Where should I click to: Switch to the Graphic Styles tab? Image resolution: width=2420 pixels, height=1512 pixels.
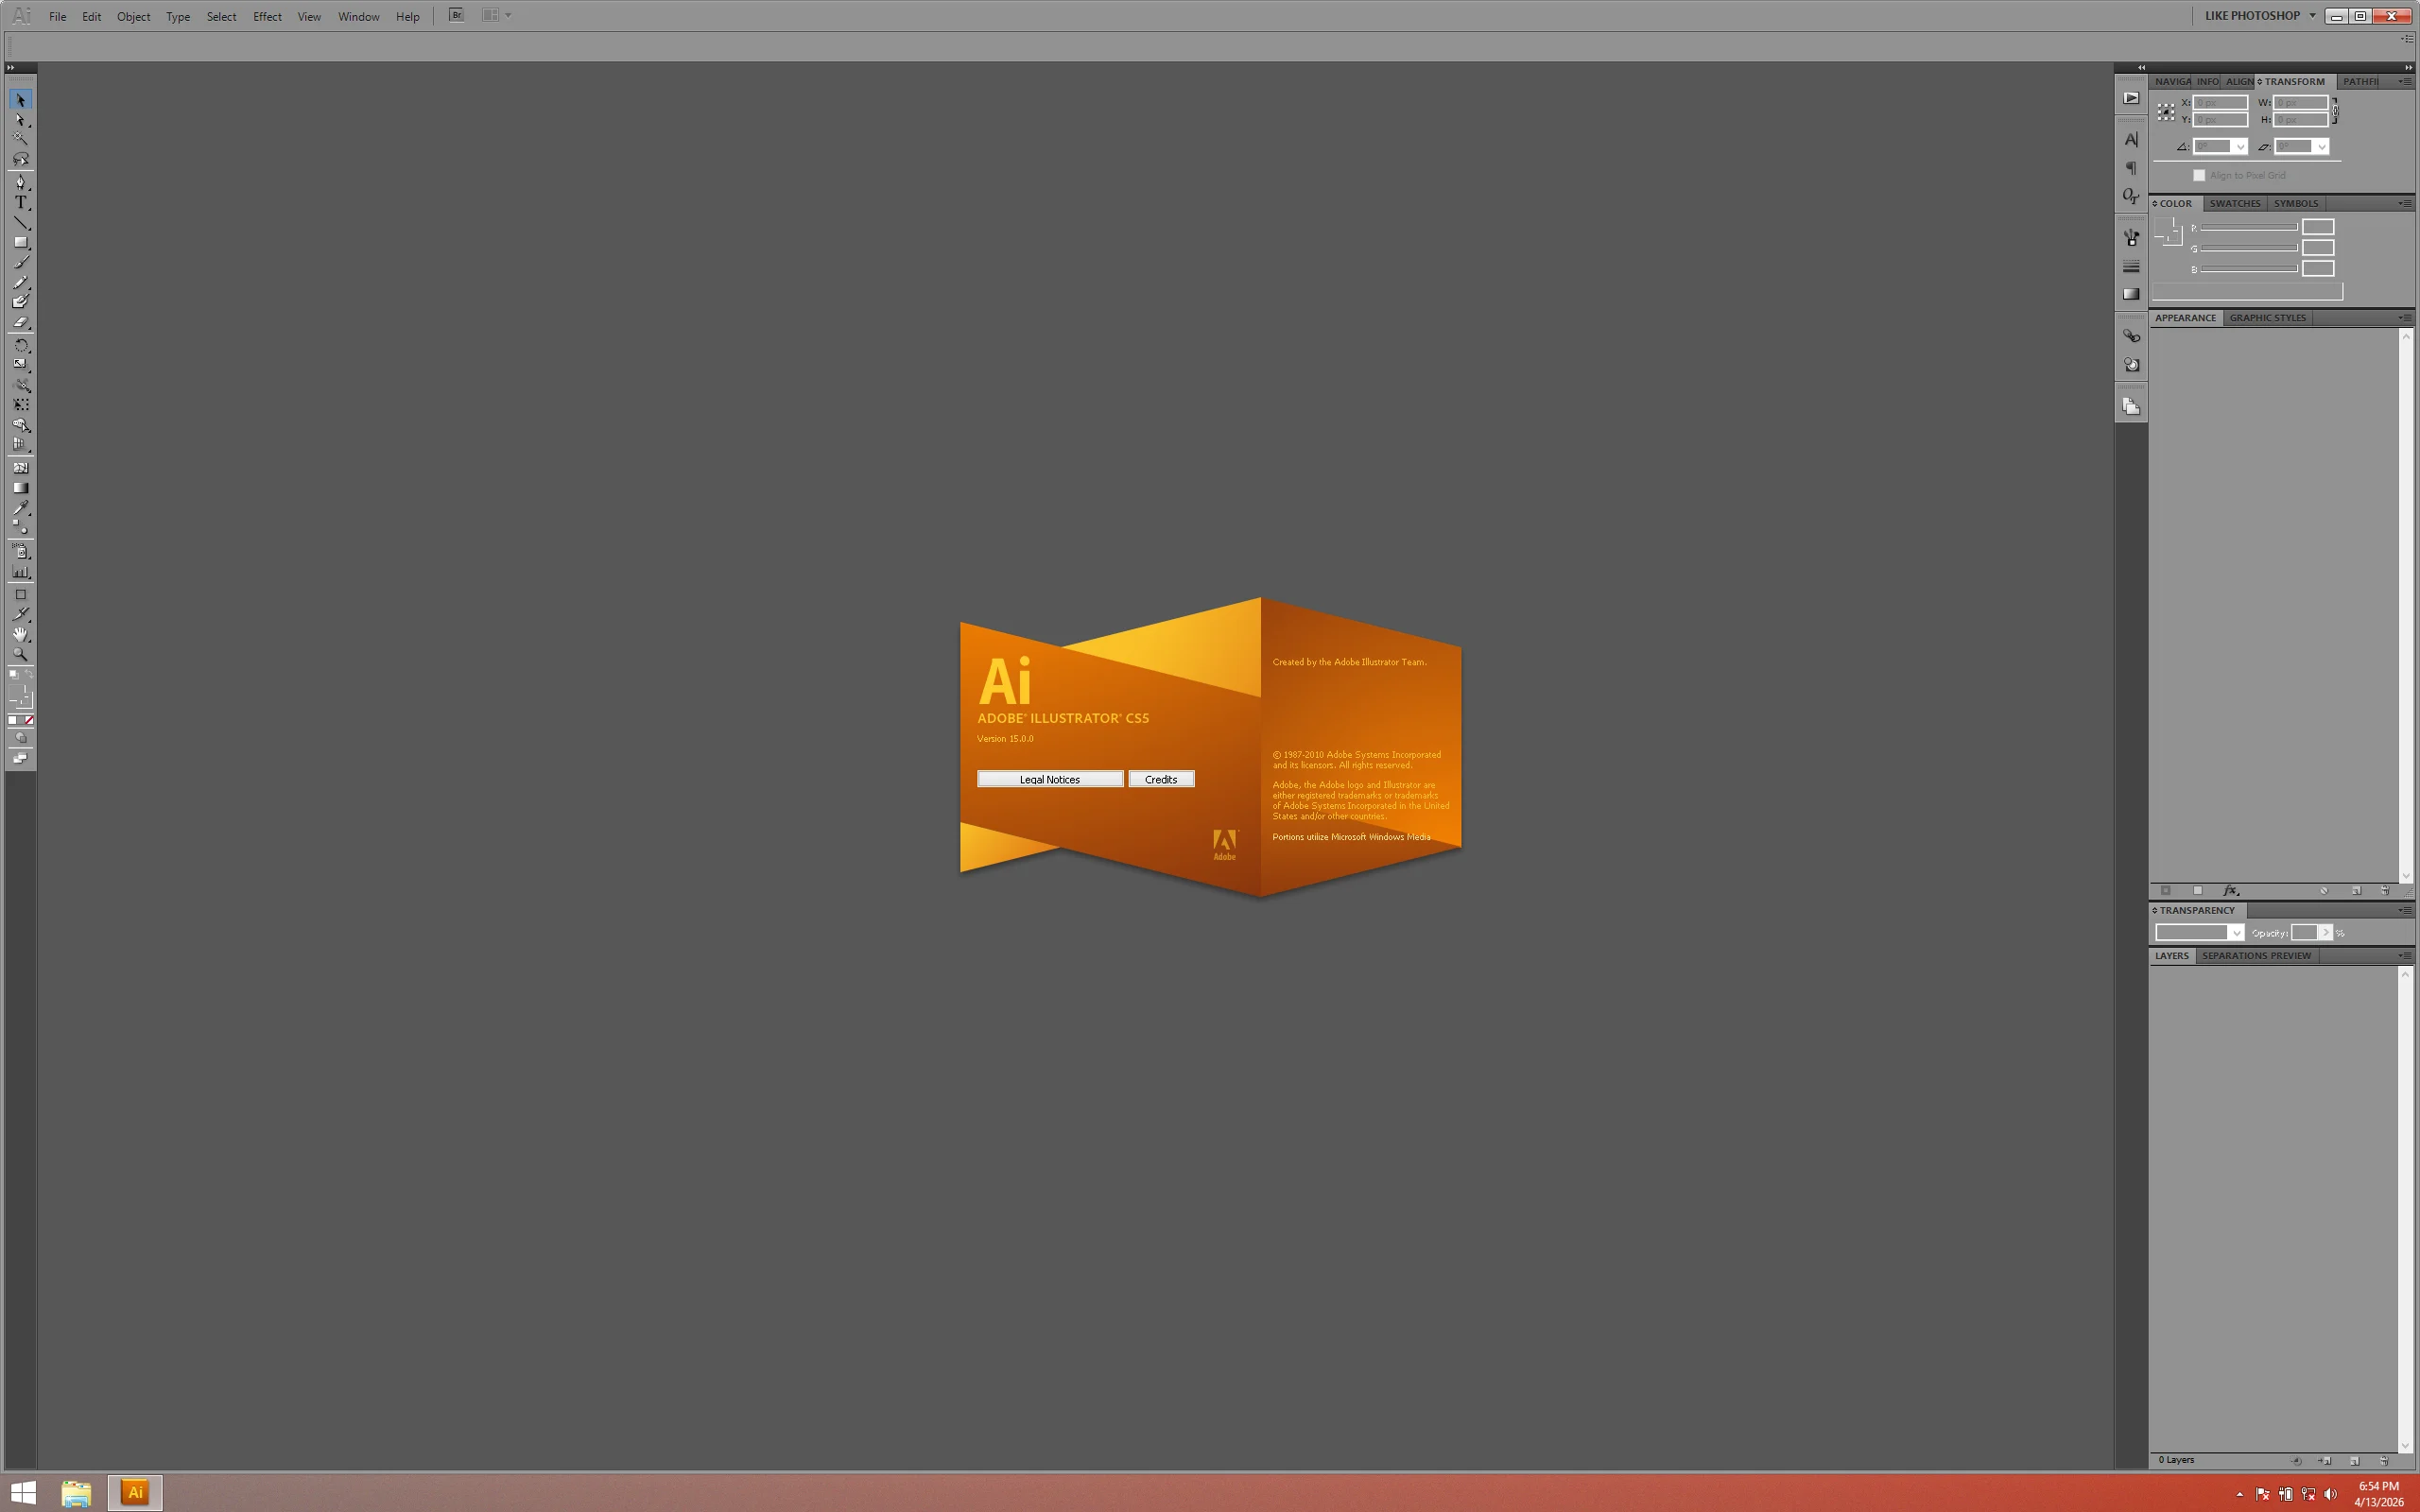coord(2267,318)
